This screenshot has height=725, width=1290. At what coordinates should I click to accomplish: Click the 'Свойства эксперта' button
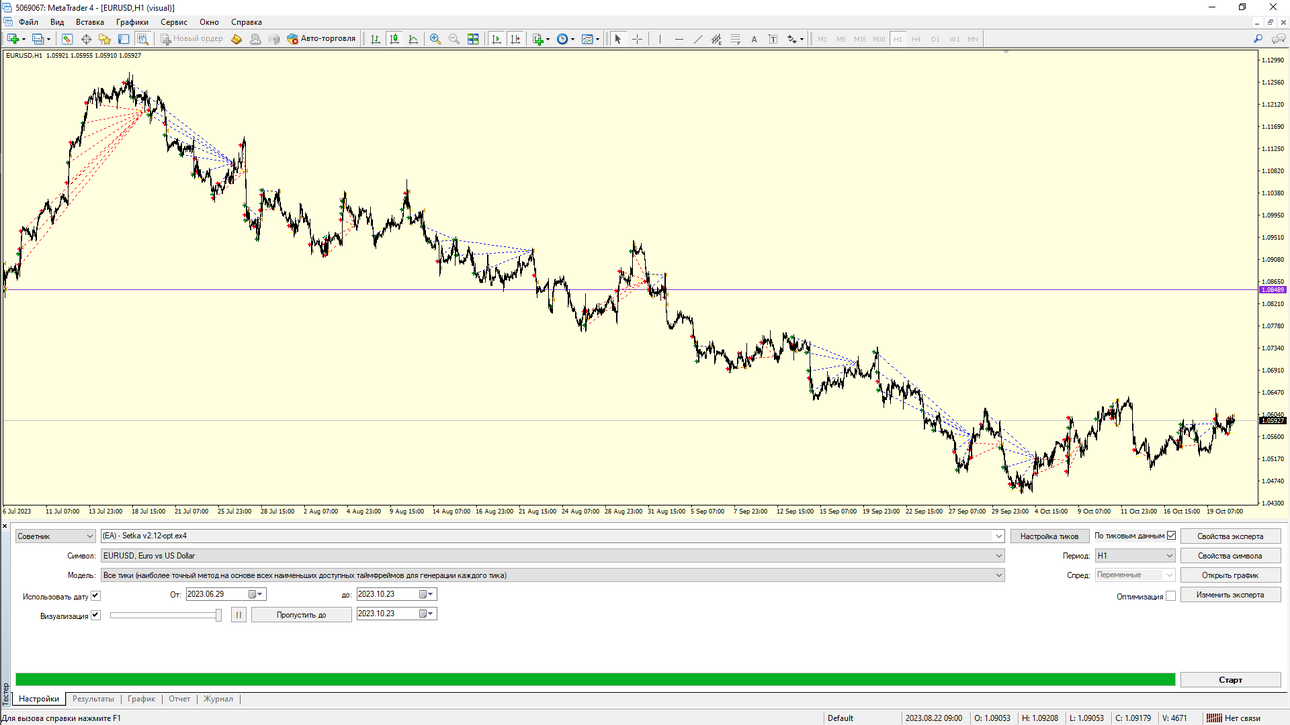(x=1230, y=536)
